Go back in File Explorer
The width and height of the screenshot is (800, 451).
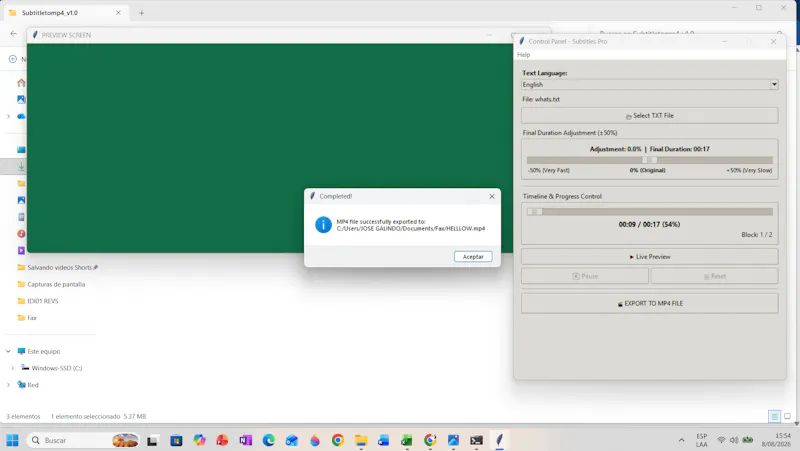click(14, 34)
